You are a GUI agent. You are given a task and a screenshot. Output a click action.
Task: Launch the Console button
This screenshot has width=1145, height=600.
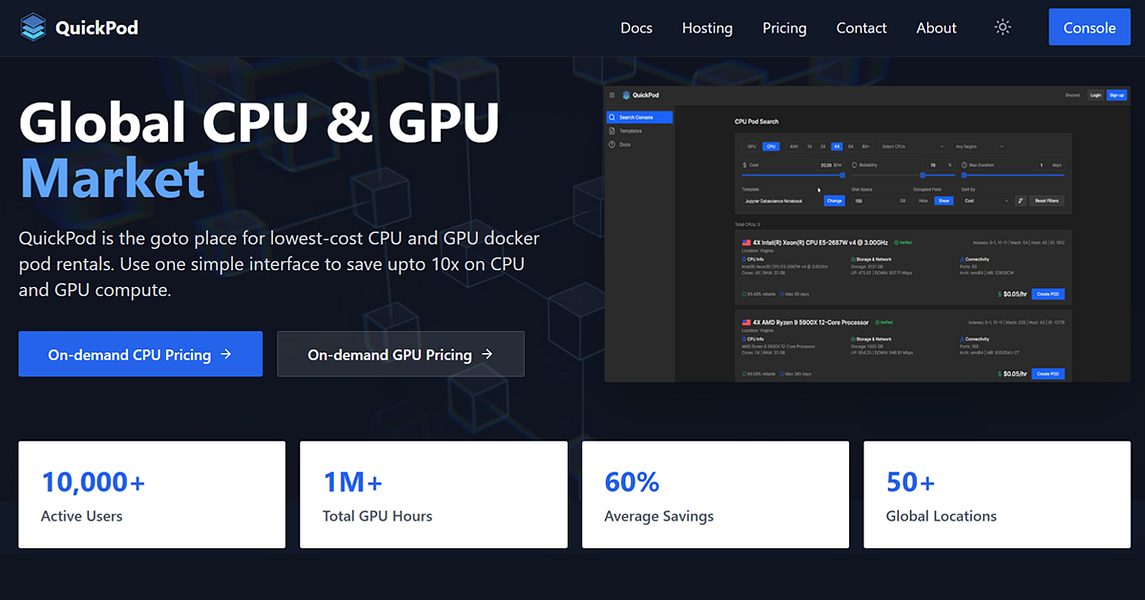[x=1090, y=27]
